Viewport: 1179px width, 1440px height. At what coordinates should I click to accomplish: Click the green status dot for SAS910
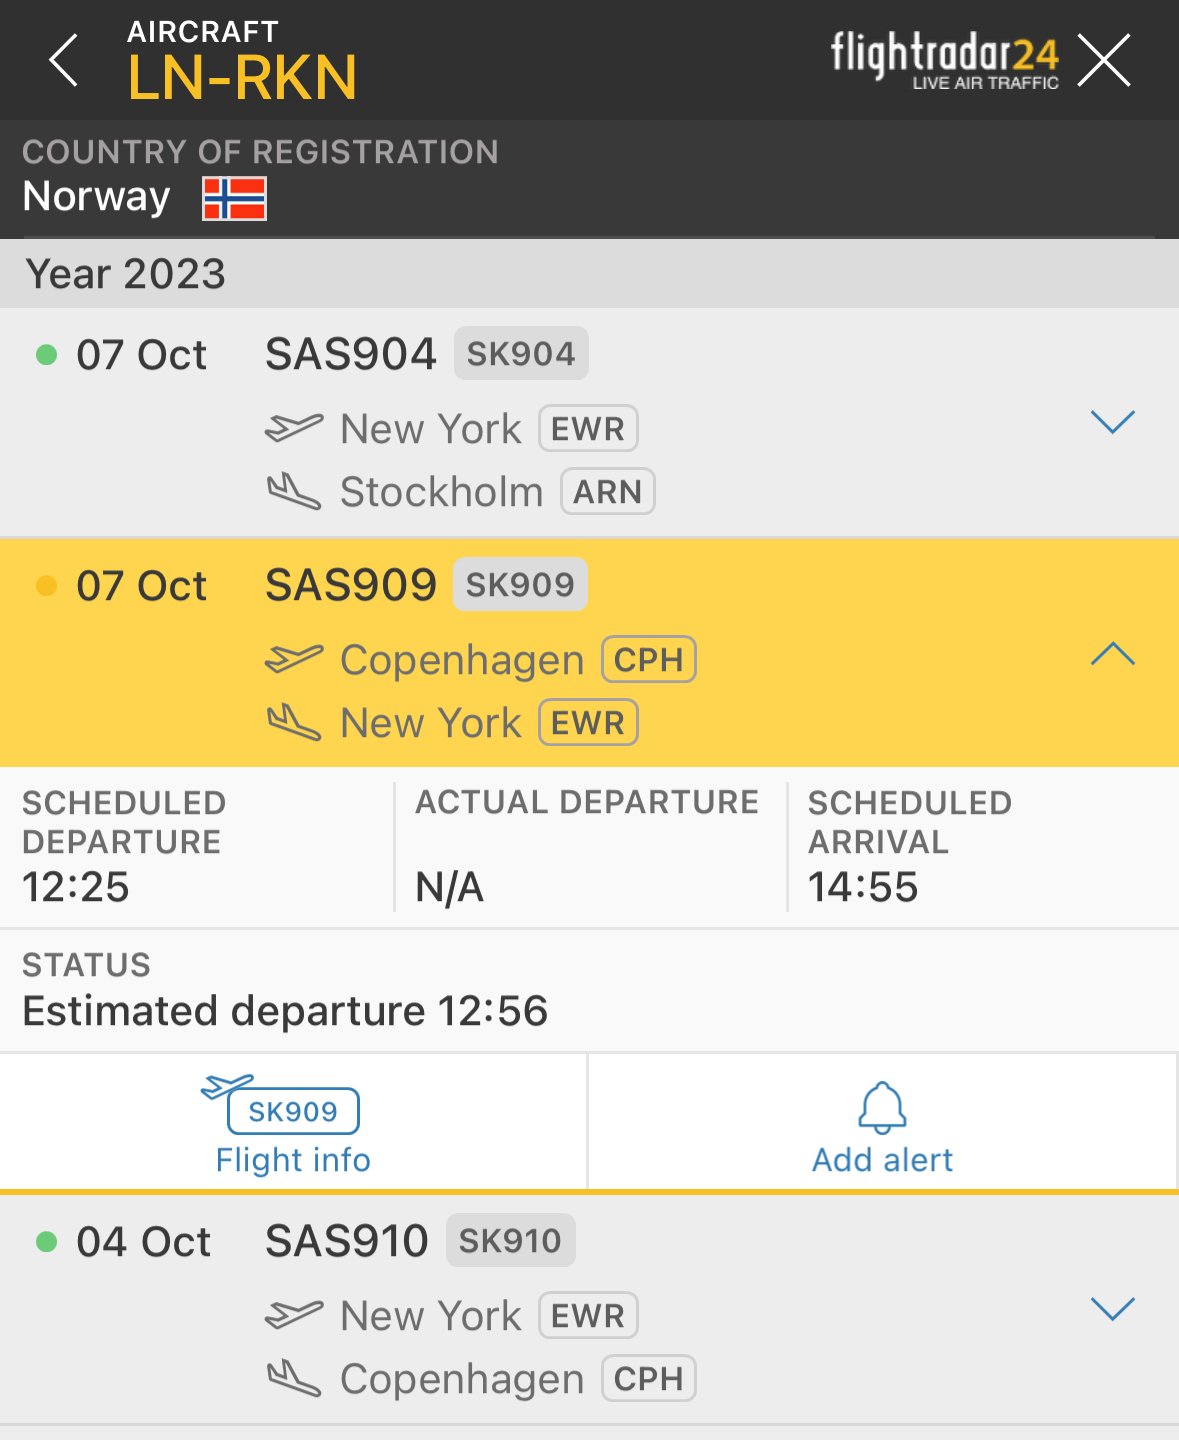click(x=46, y=1242)
